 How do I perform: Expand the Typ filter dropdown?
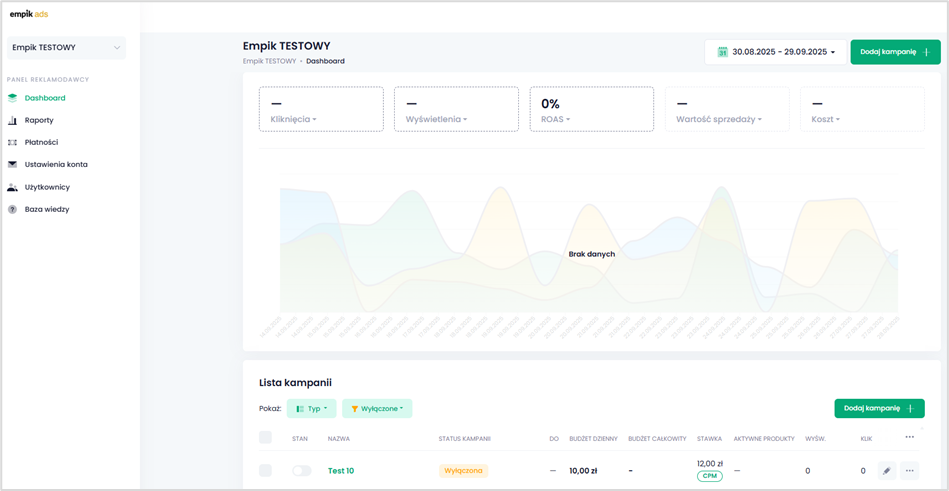pos(311,408)
